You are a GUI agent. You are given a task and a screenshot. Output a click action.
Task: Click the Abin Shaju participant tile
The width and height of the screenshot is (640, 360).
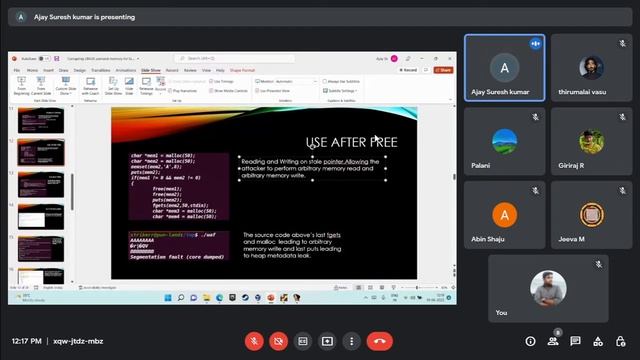coord(504,215)
